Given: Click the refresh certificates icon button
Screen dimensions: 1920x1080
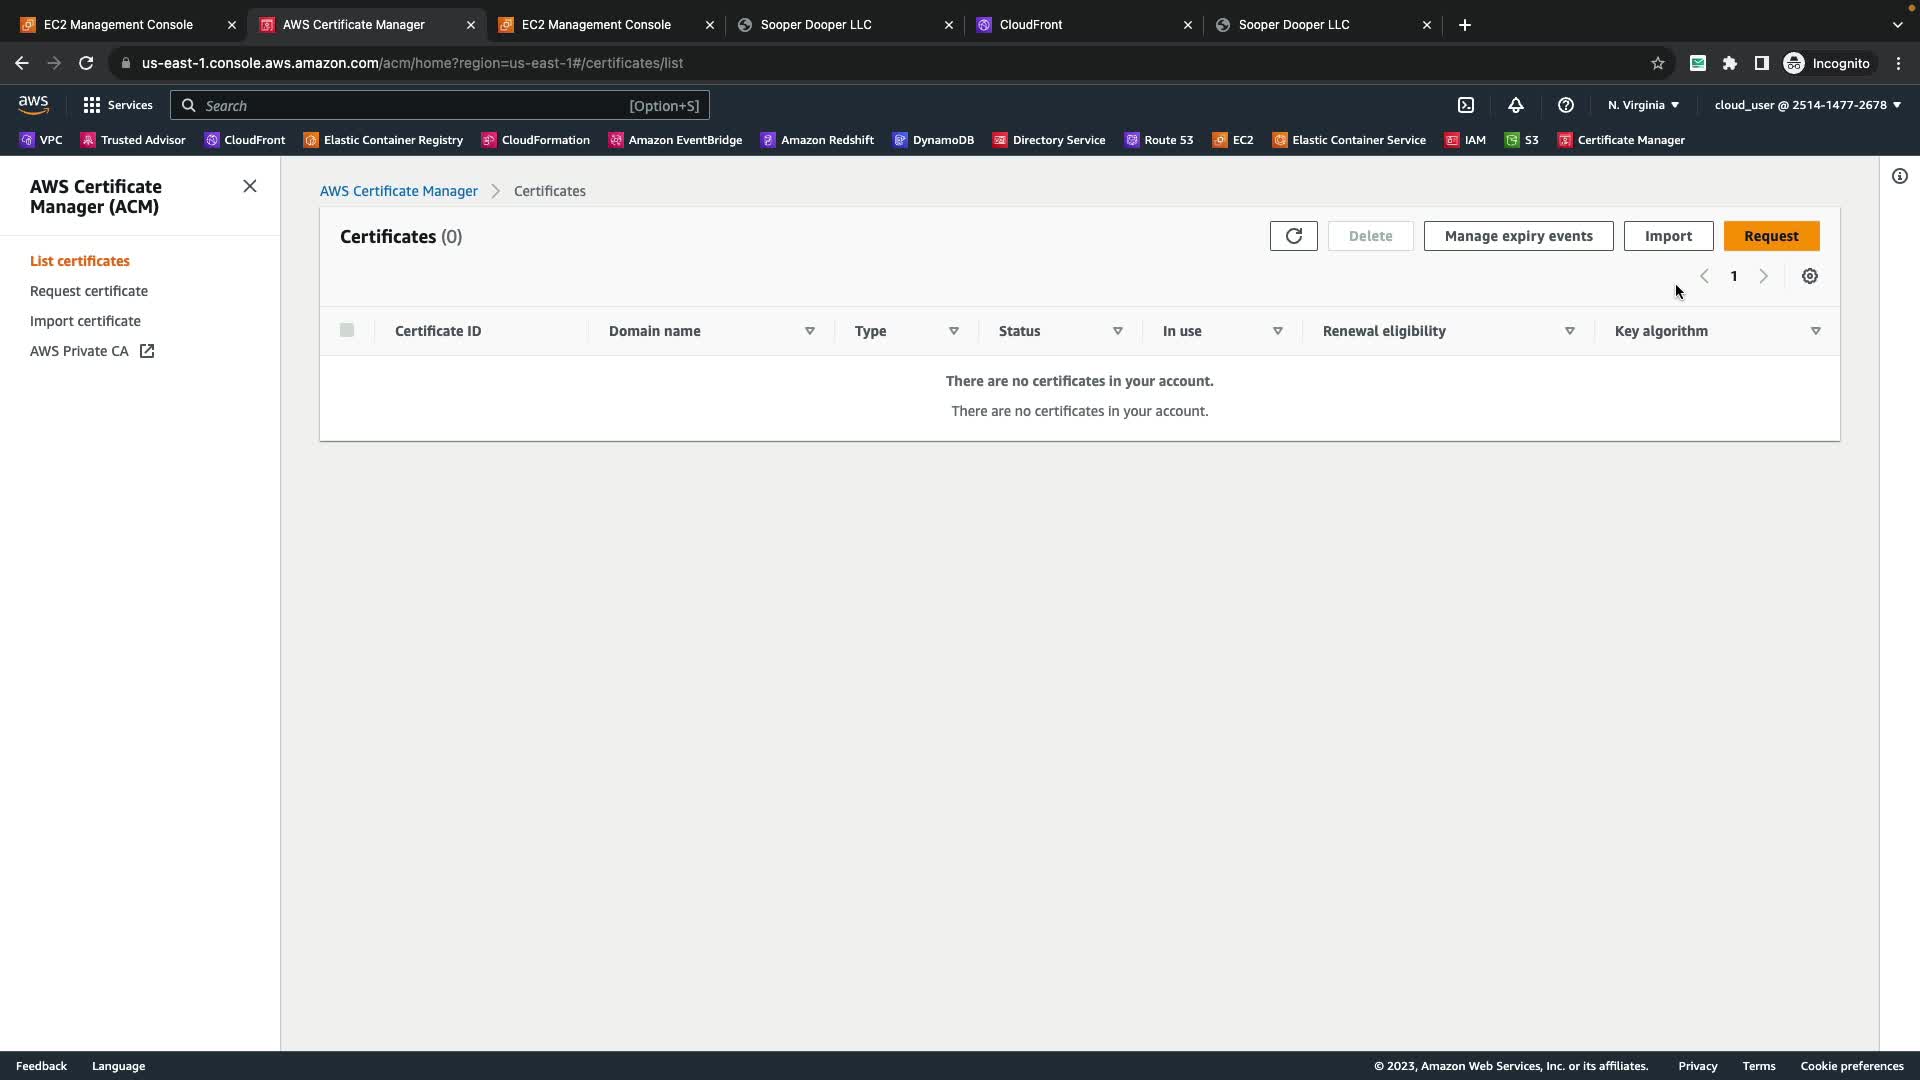Looking at the screenshot, I should [1293, 236].
